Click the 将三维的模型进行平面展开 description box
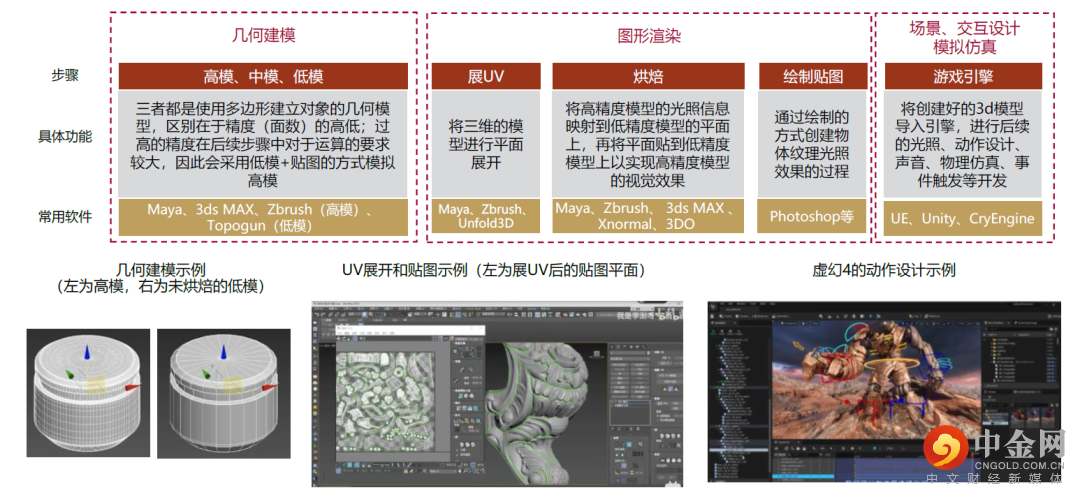The height and width of the screenshot is (497, 1080). [486, 144]
